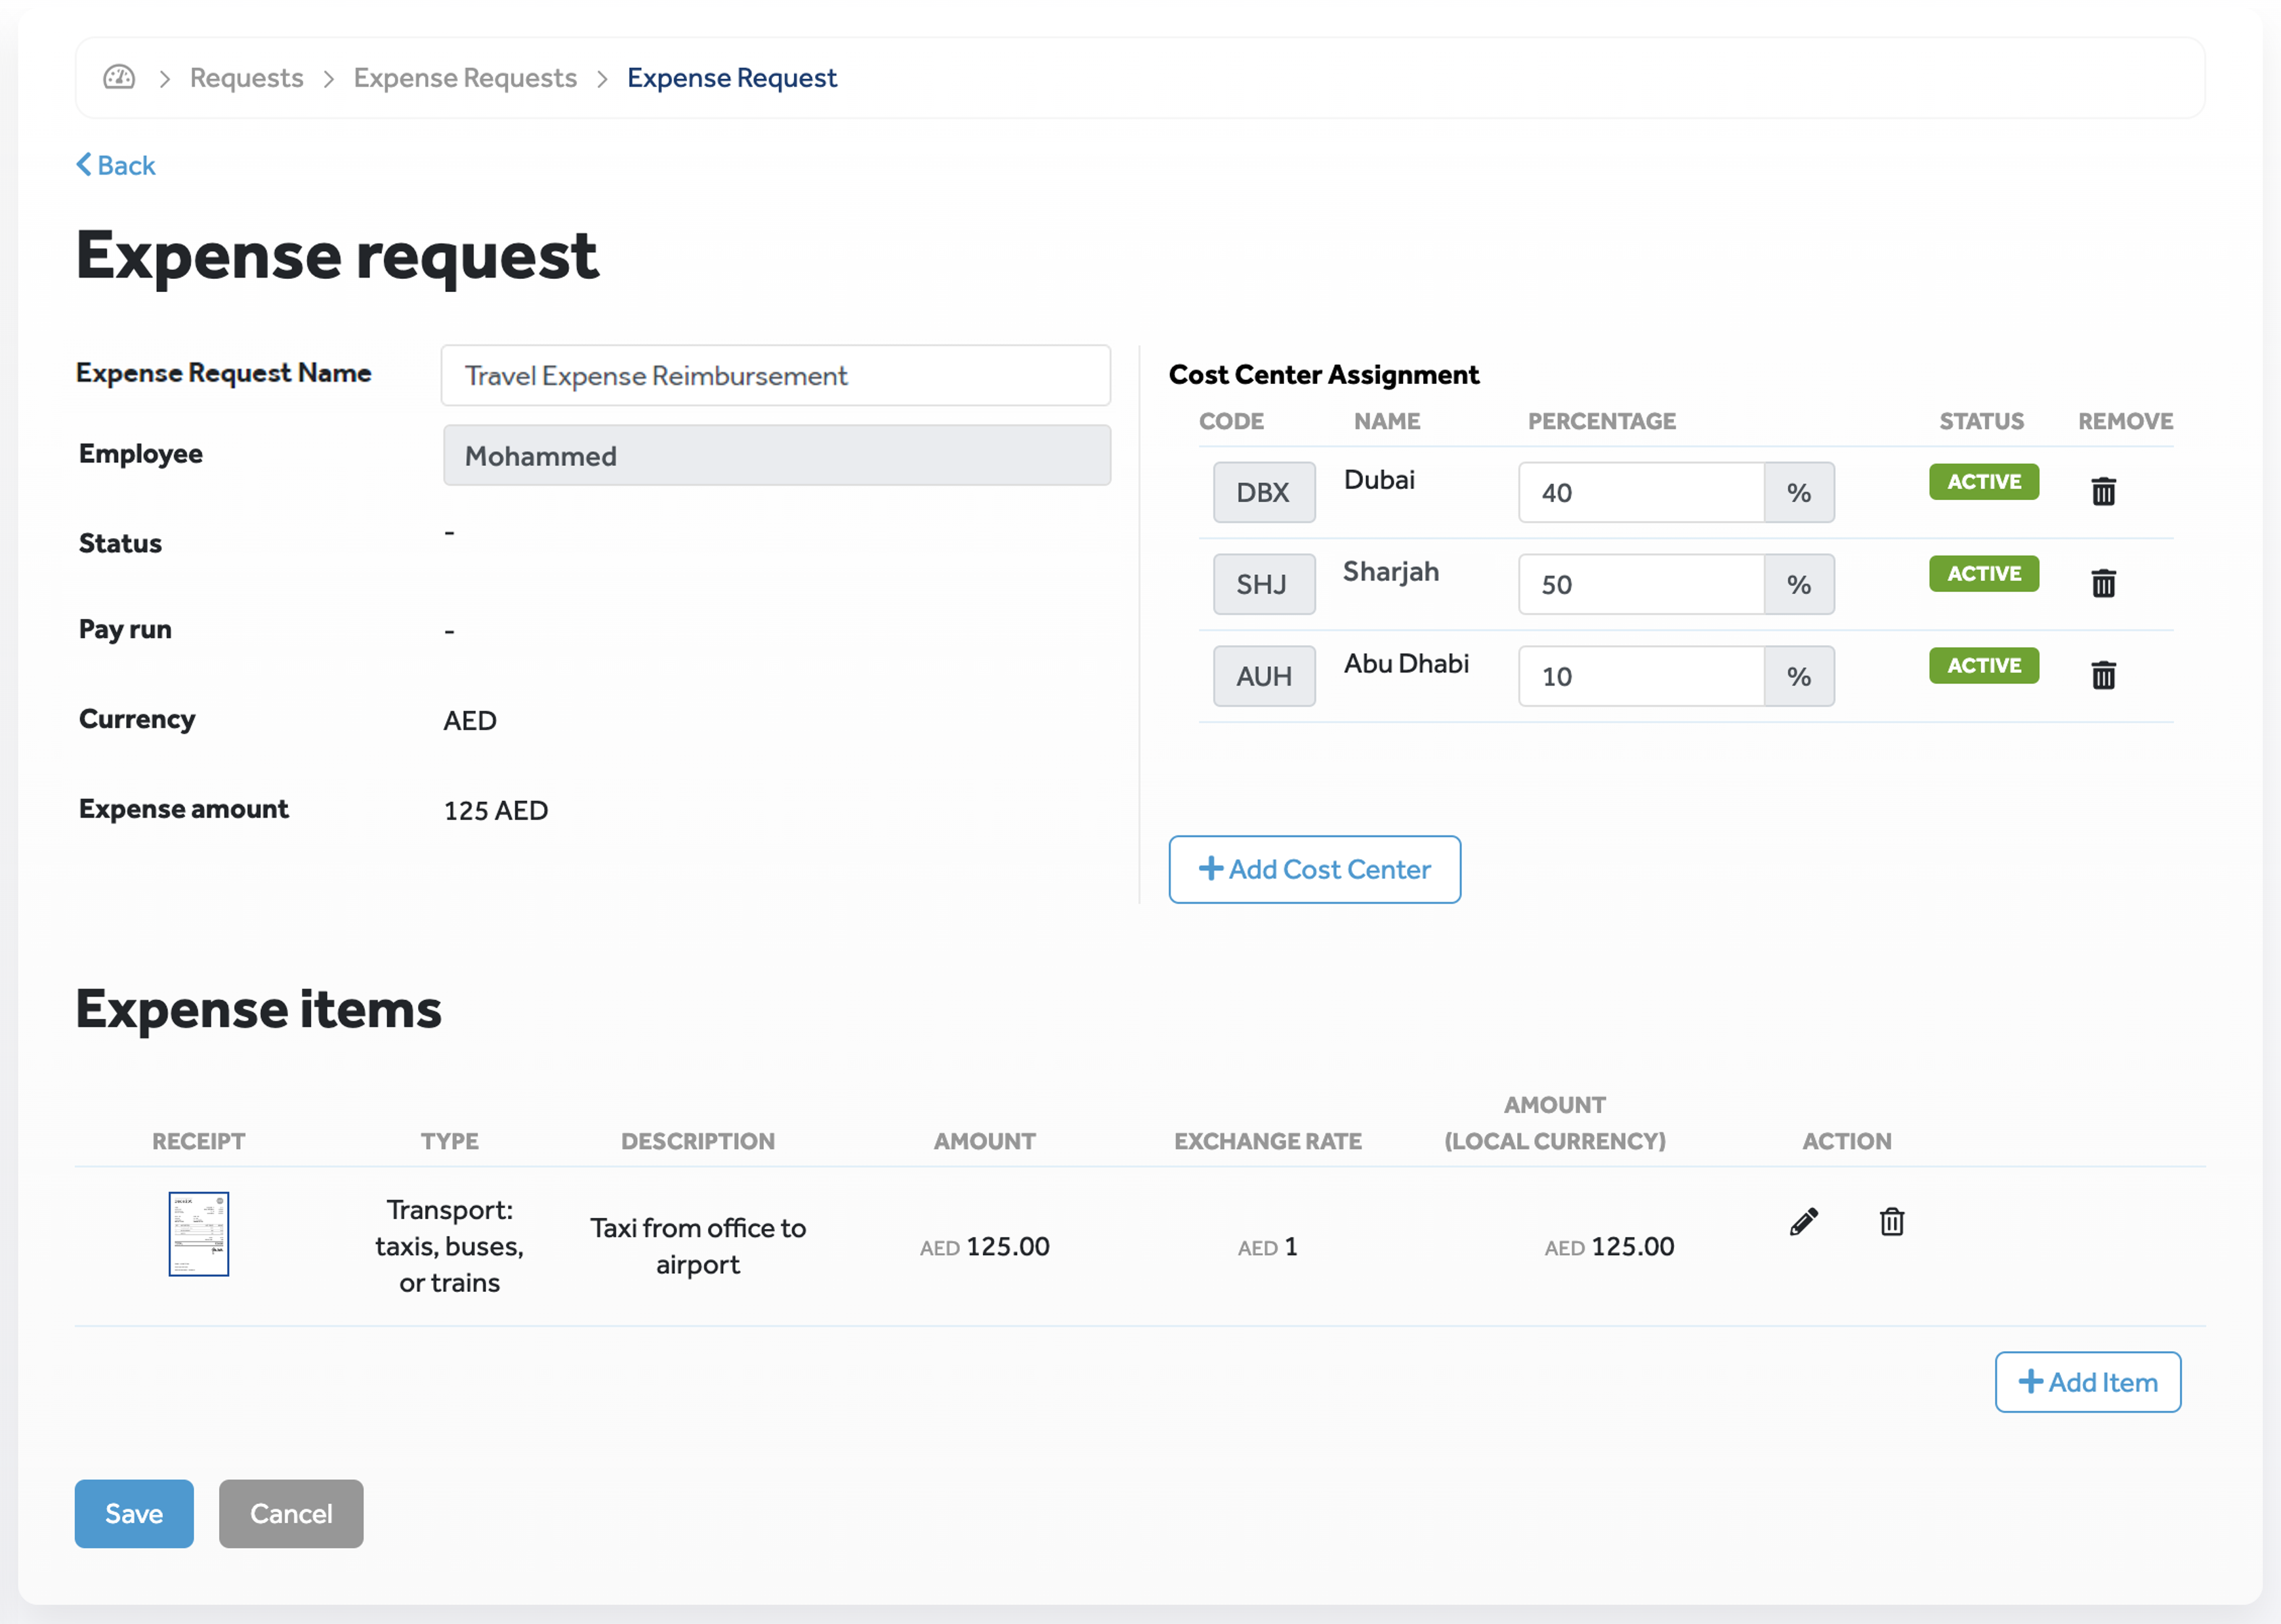Save the expense request
This screenshot has height=1624, width=2281.
click(x=133, y=1514)
